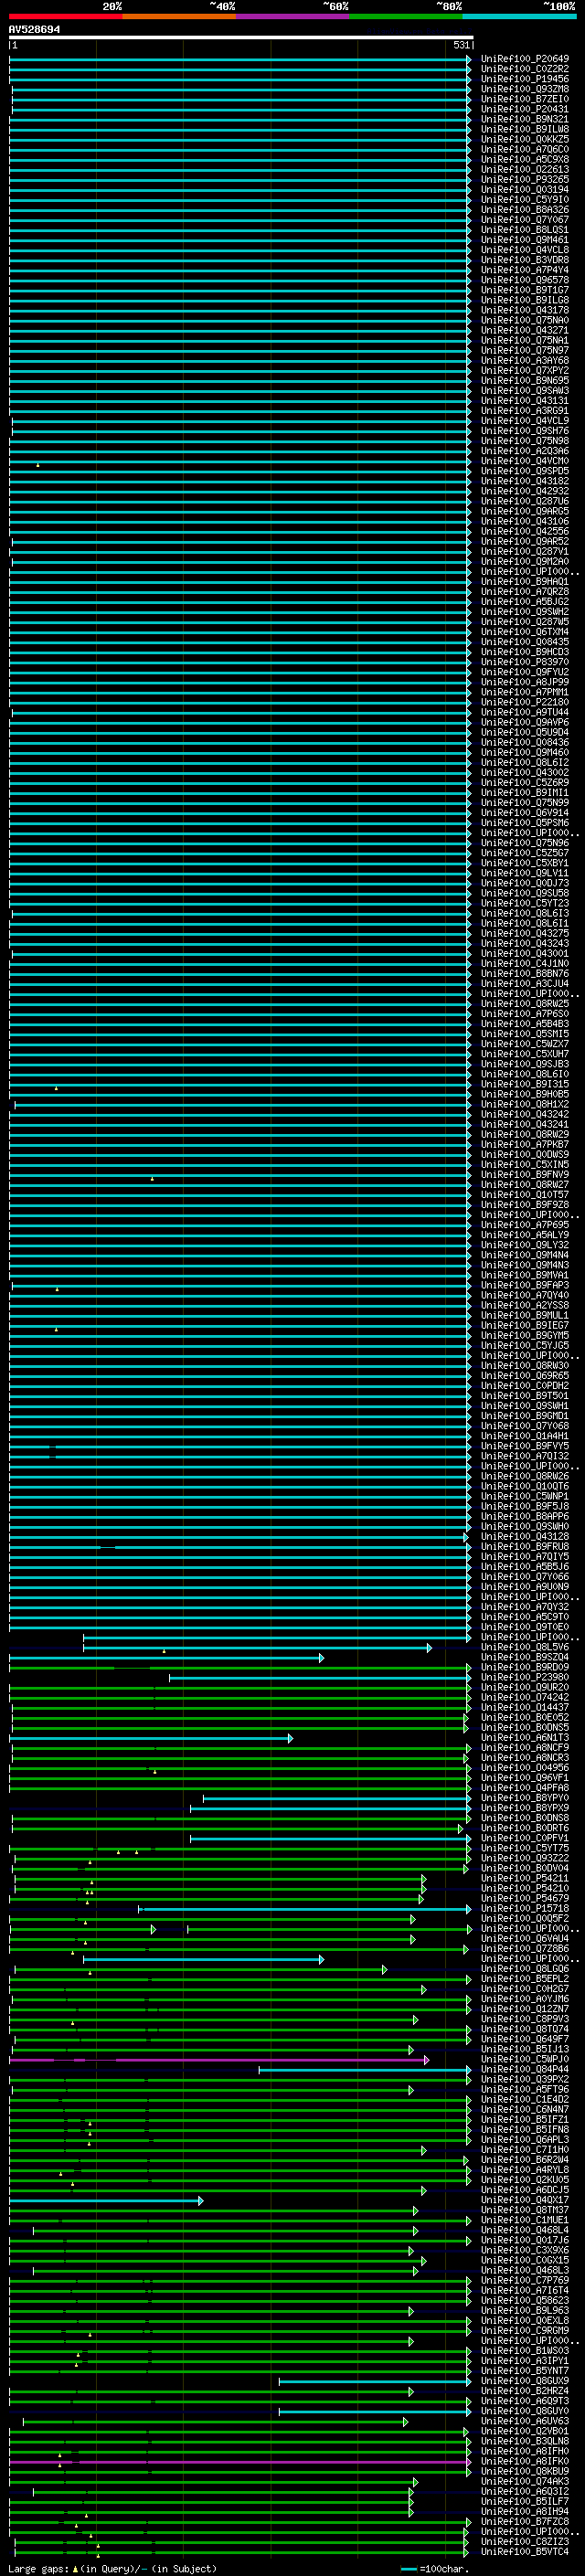The width and height of the screenshot is (585, 2576).
Task: Click label UniRef100_Q4VCL8
Action: [525, 250]
